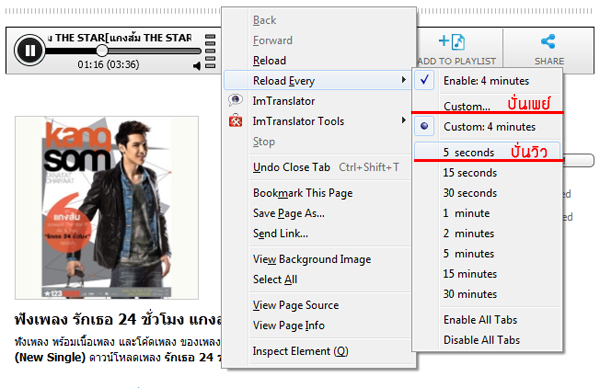Image resolution: width=600 pixels, height=388 pixels.
Task: Set reload interval to 30 minutes
Action: [x=487, y=294]
